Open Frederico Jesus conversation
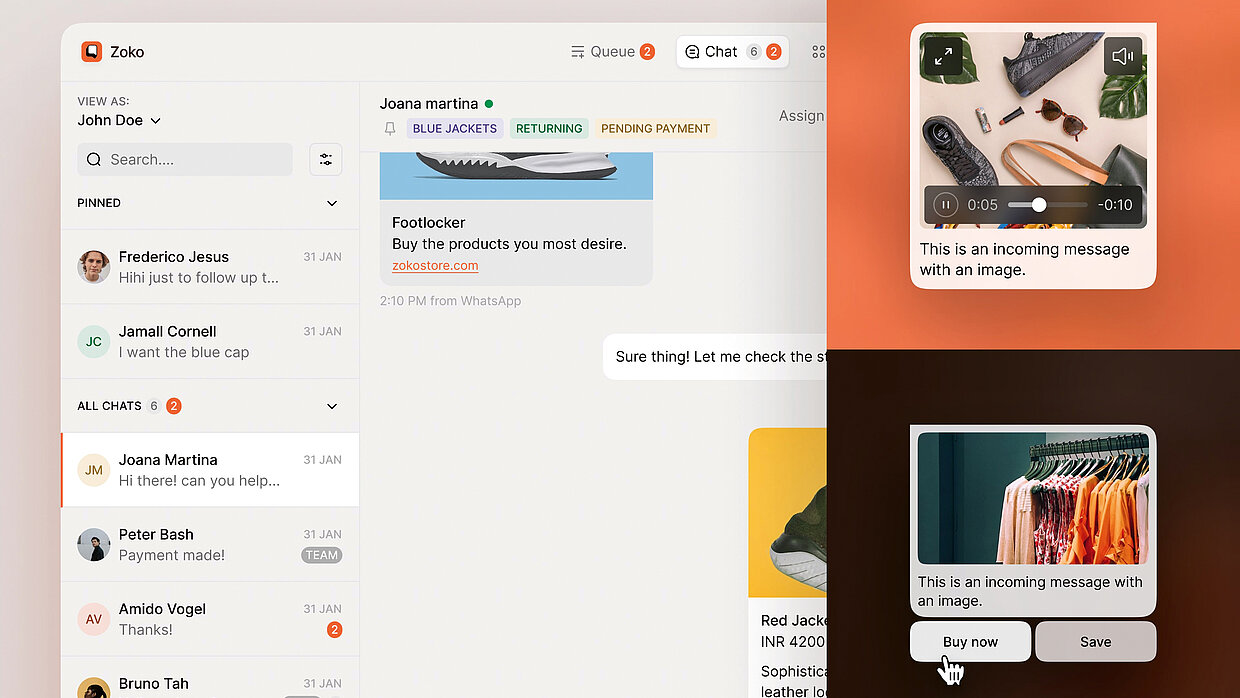This screenshot has width=1240, height=698. click(x=210, y=267)
